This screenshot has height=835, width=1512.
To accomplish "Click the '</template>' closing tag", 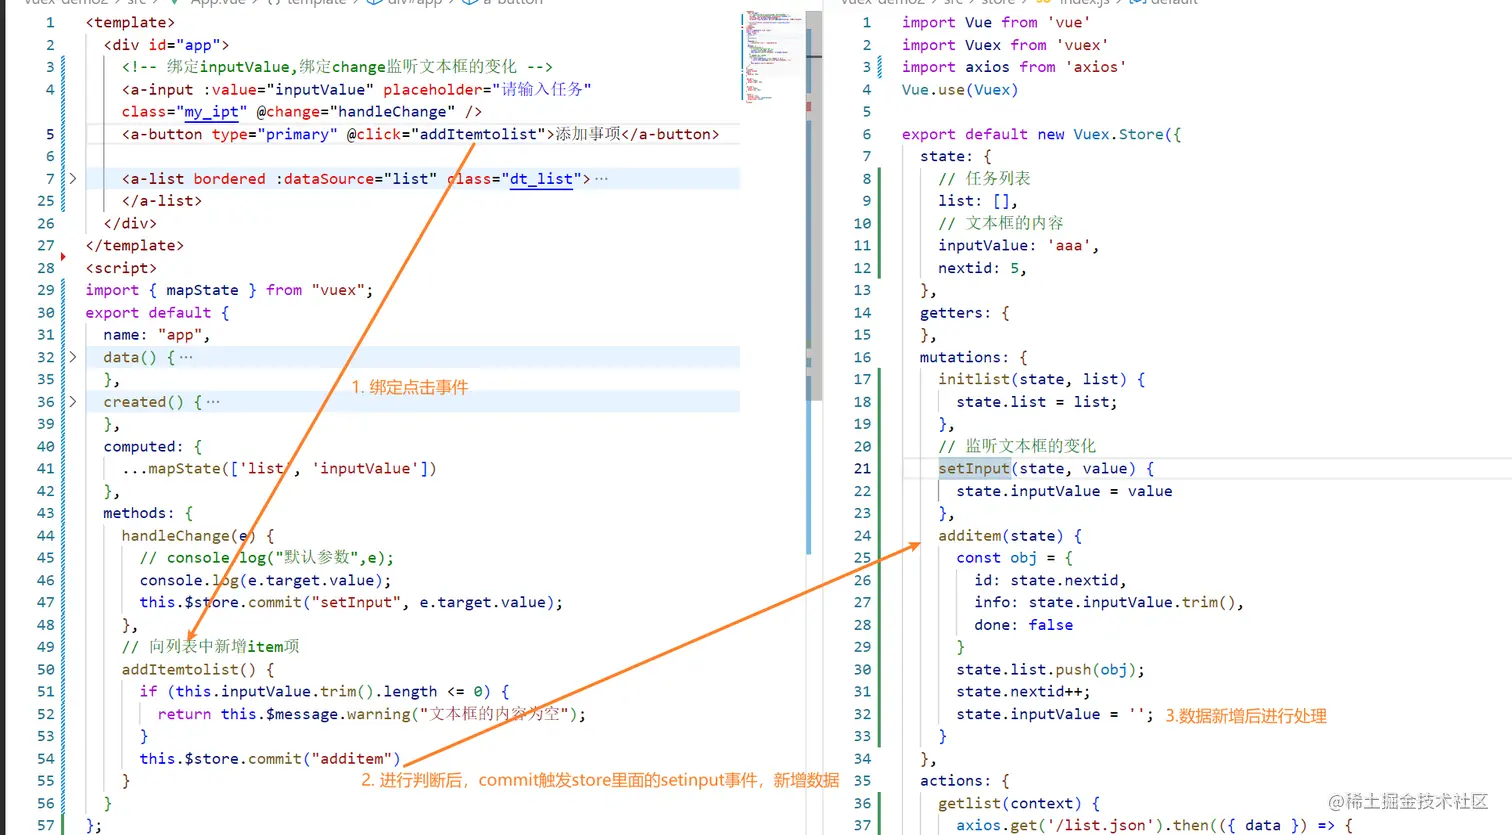I will click(135, 245).
